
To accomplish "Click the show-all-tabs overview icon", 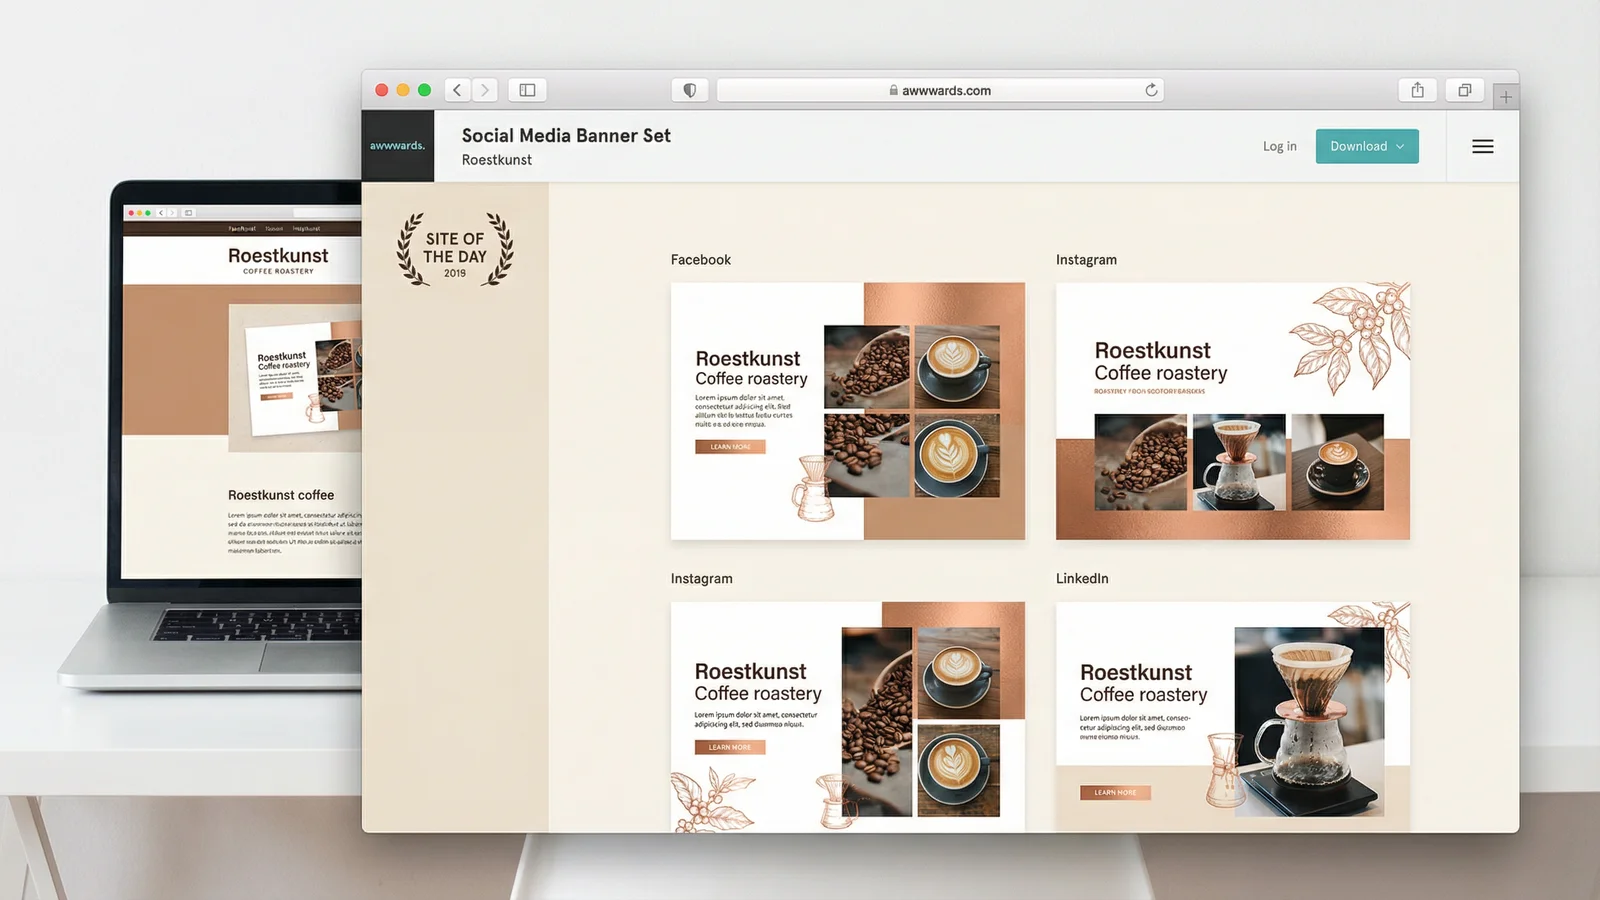I will pyautogui.click(x=1464, y=89).
